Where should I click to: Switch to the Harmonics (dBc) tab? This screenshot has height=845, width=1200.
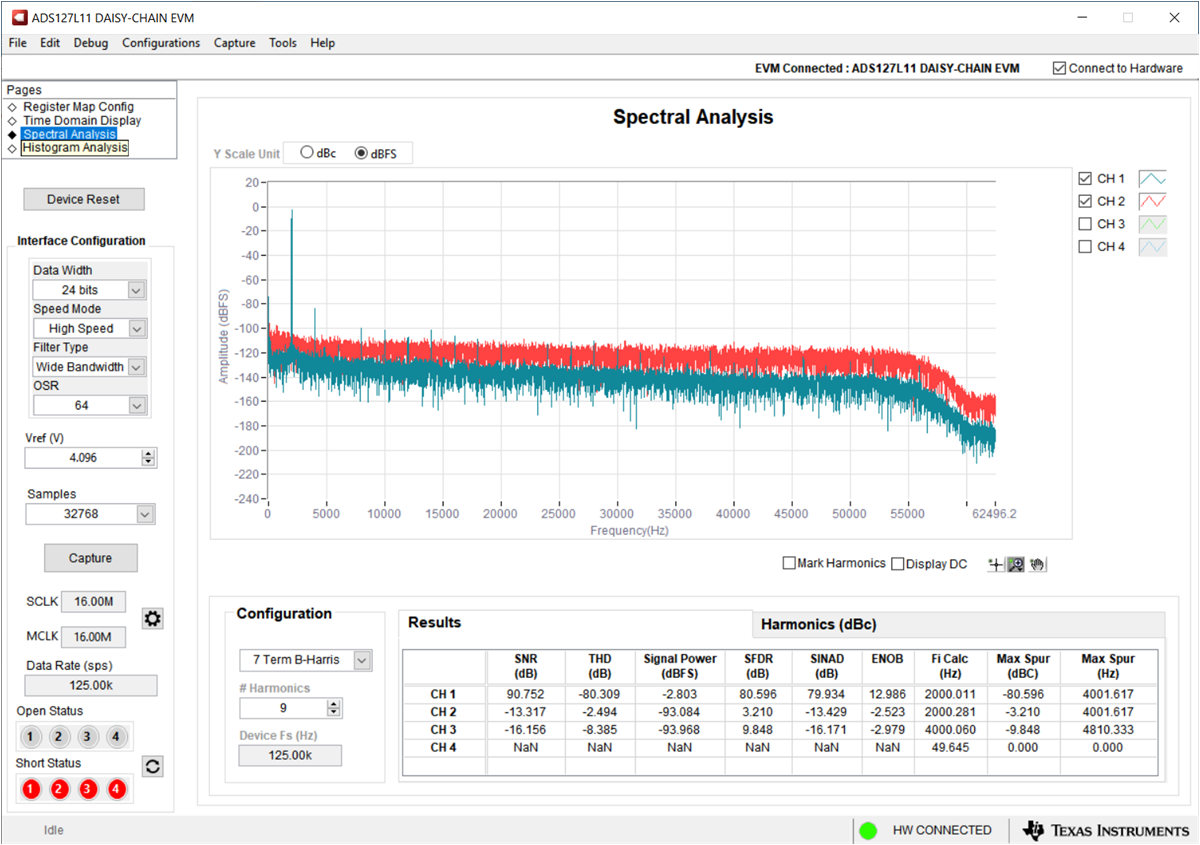coord(818,624)
